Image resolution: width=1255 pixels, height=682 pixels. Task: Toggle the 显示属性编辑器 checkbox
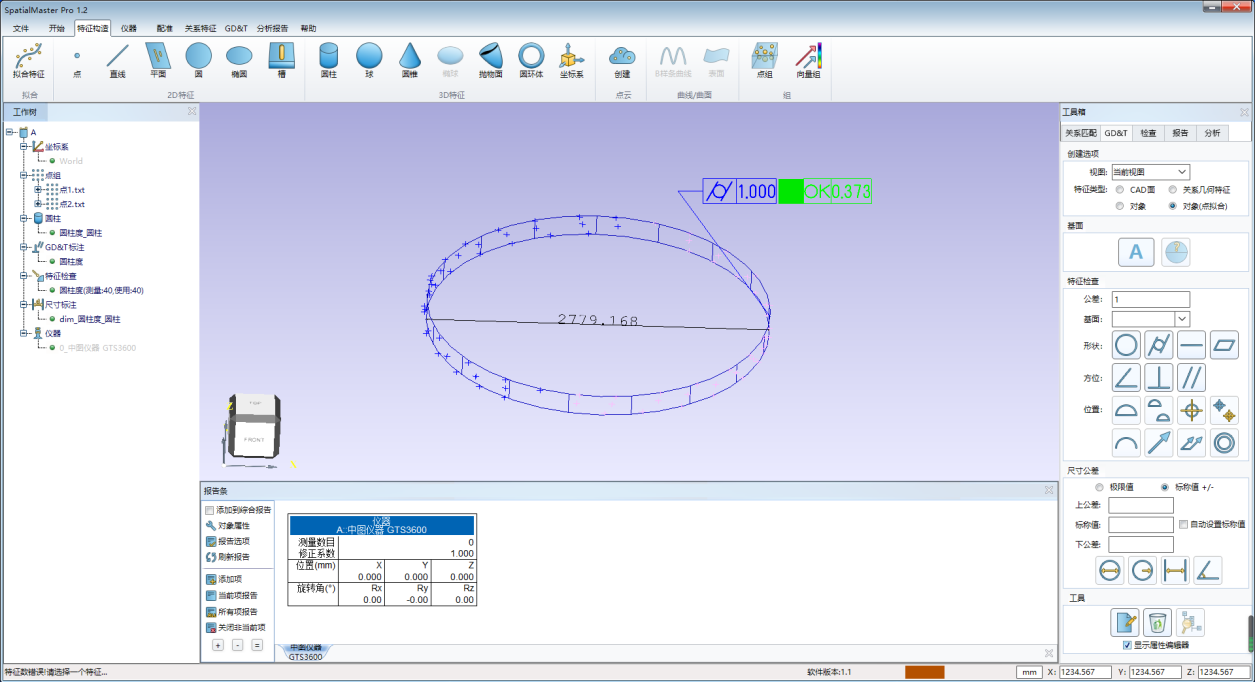pos(1128,645)
